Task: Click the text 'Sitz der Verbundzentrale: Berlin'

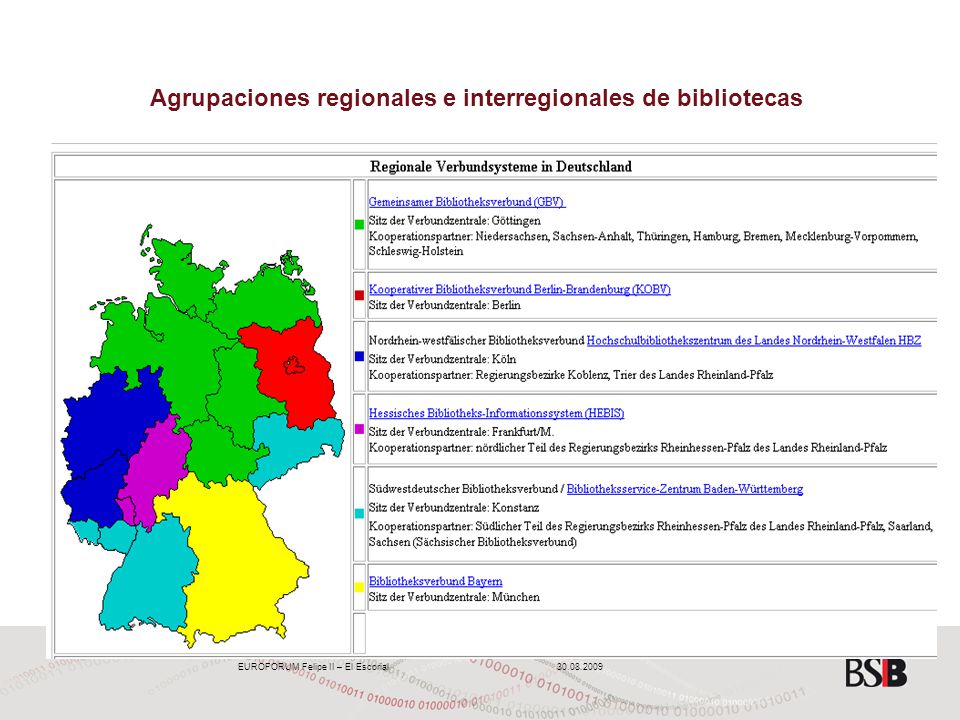Action: [444, 305]
